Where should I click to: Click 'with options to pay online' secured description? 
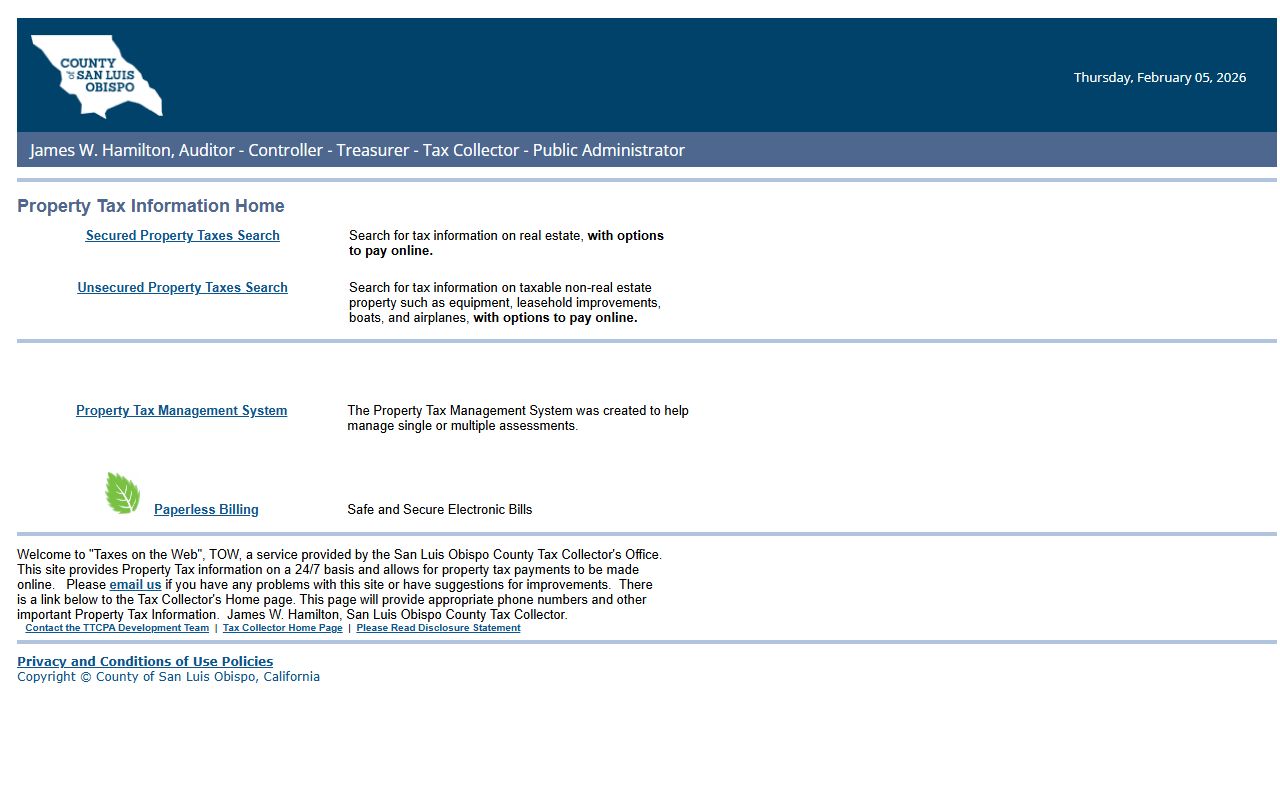506,243
